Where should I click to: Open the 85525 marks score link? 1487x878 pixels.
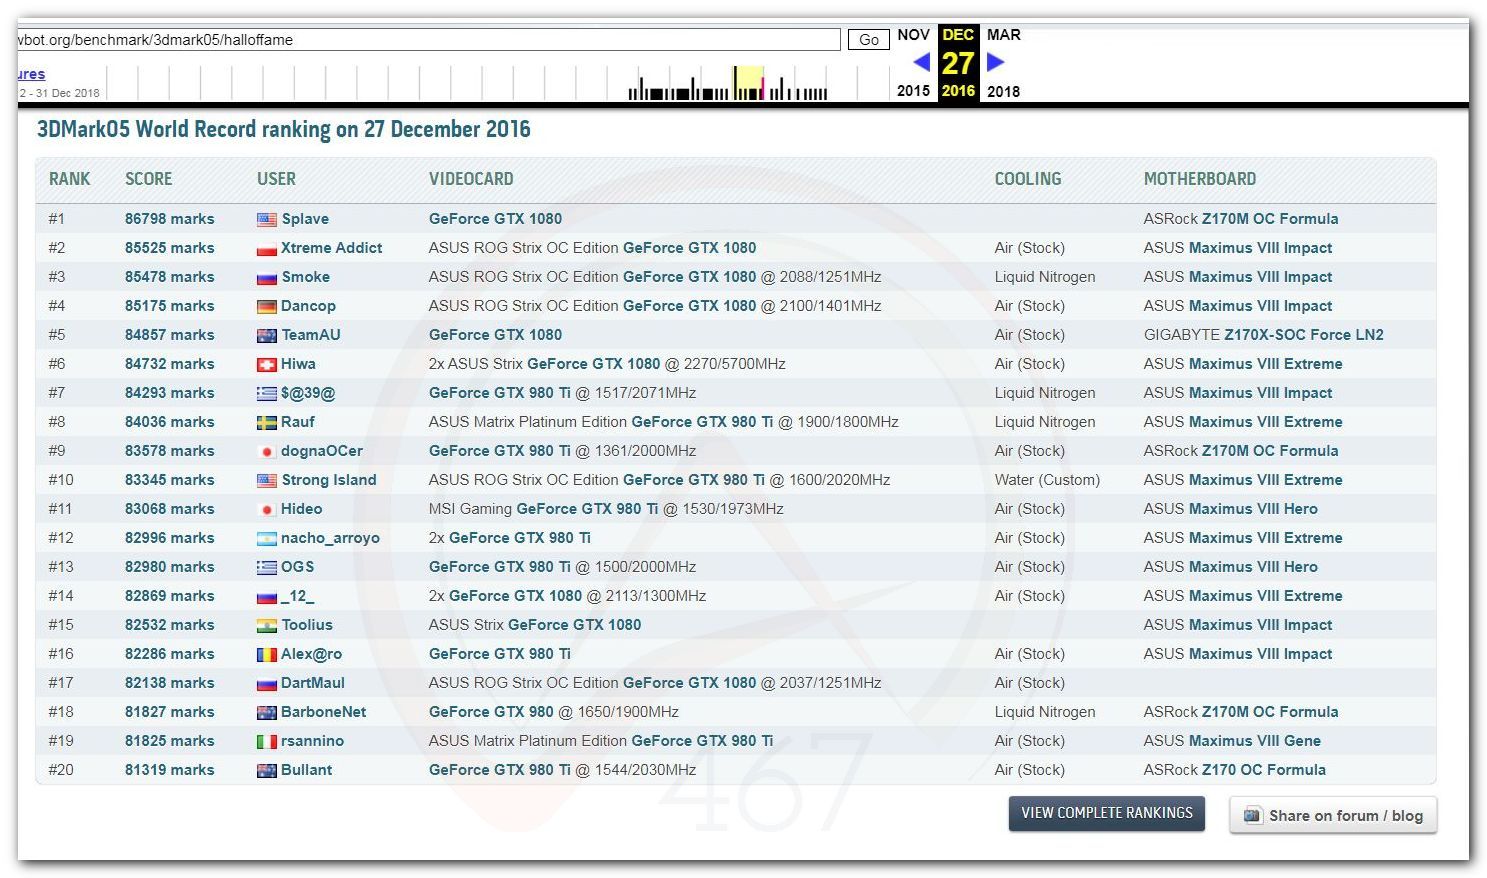coord(170,248)
